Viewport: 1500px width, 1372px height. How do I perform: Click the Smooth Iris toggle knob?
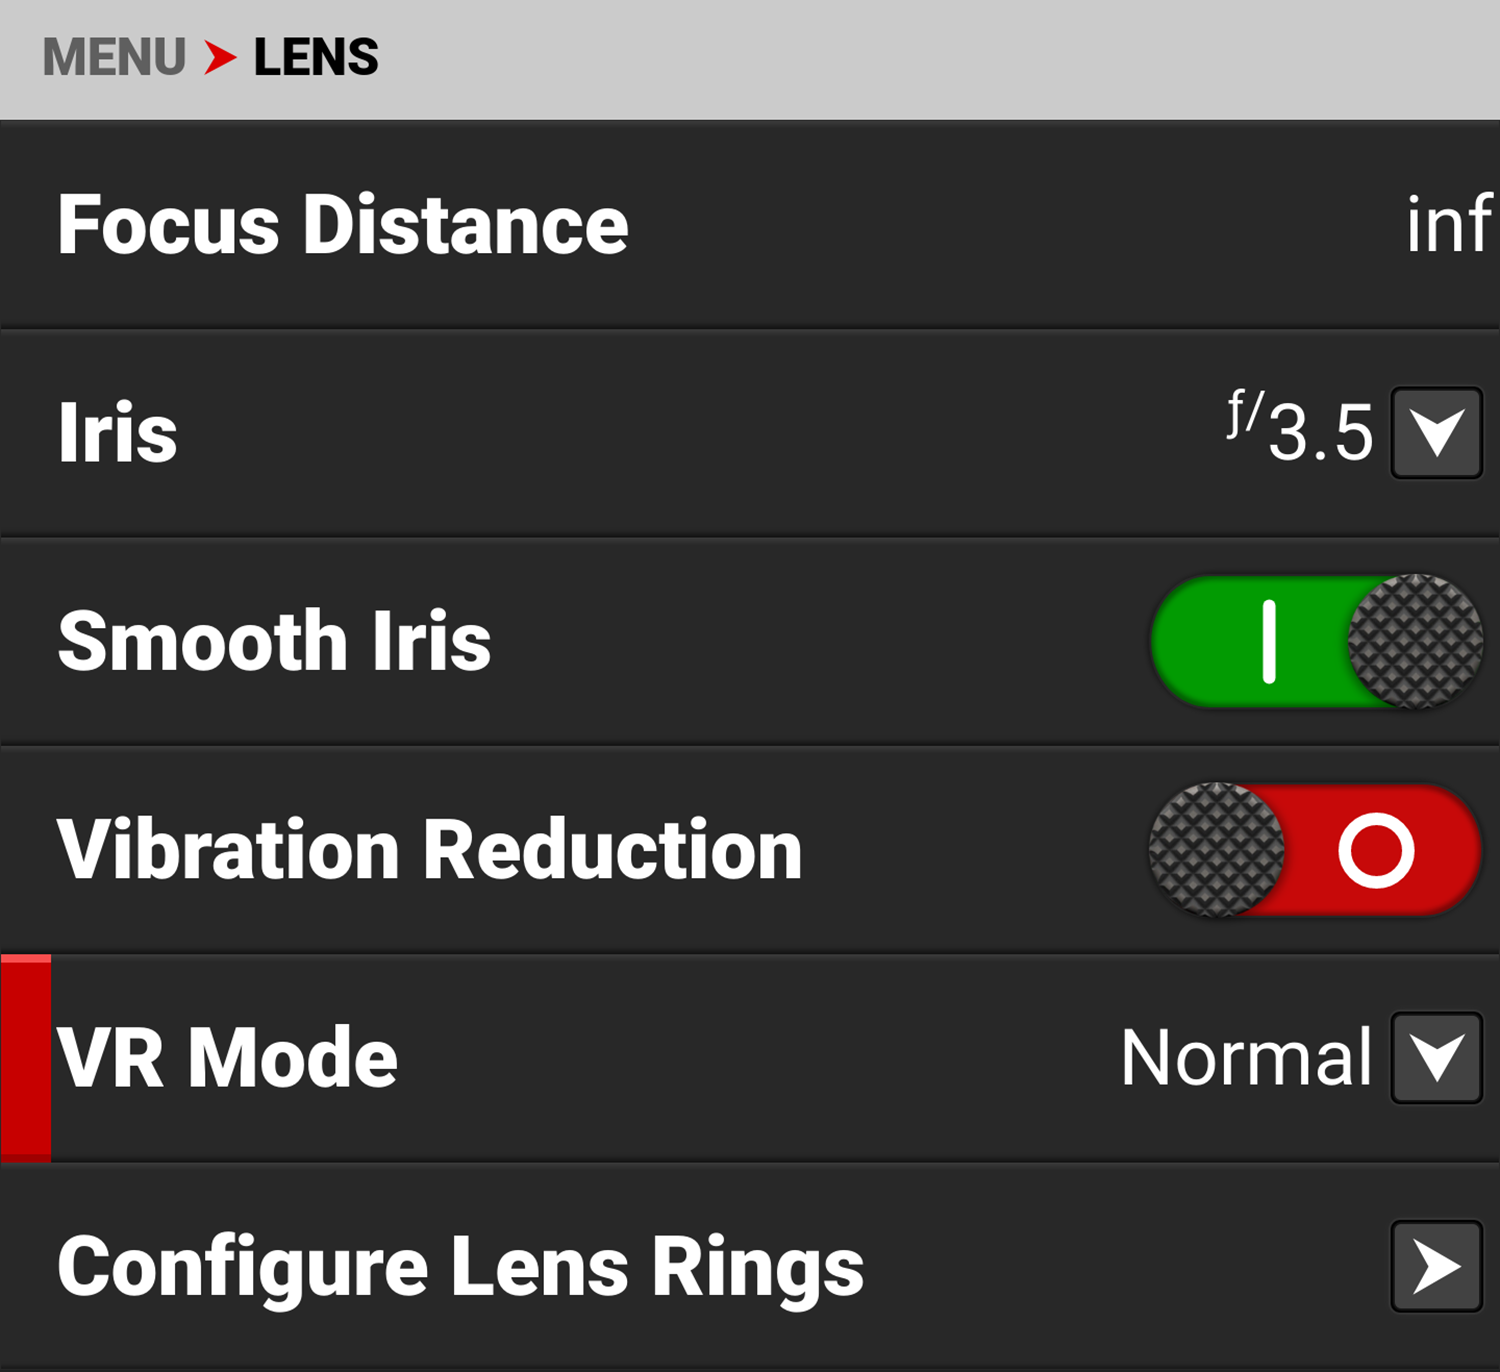point(1414,642)
